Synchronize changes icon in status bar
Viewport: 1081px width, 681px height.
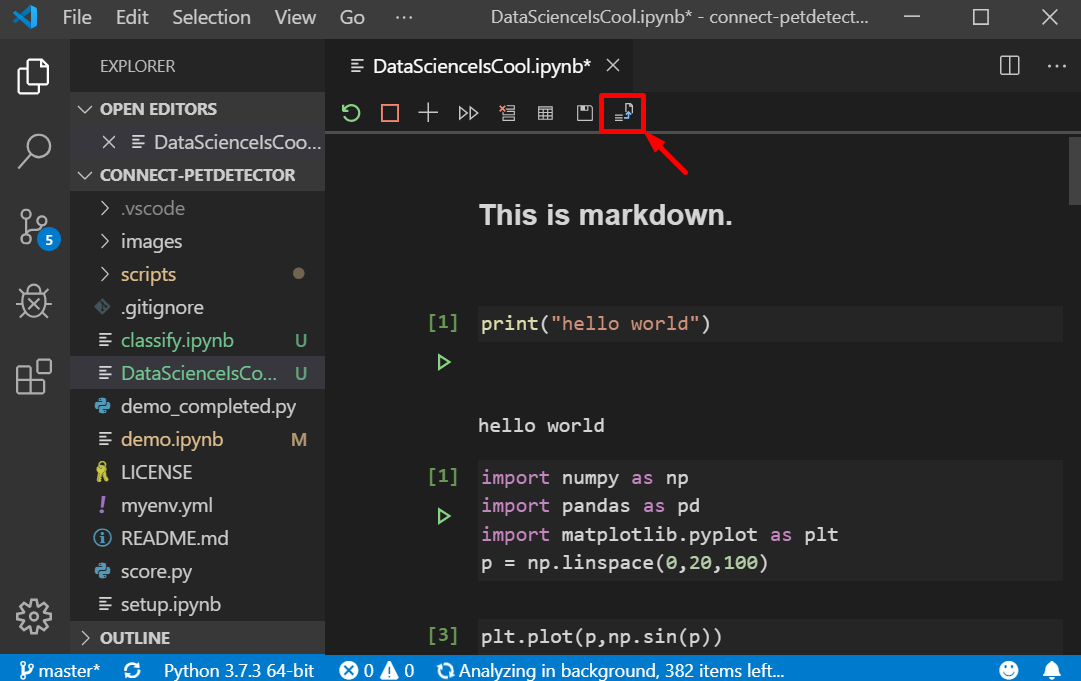pyautogui.click(x=132, y=670)
